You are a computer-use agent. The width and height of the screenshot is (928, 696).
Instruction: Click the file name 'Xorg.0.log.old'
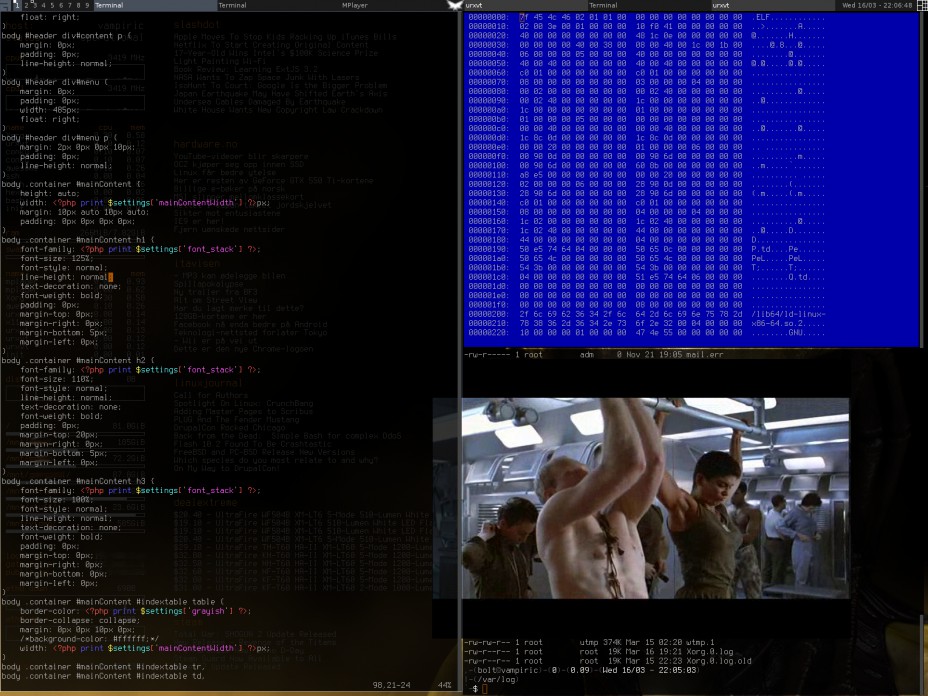click(x=718, y=661)
